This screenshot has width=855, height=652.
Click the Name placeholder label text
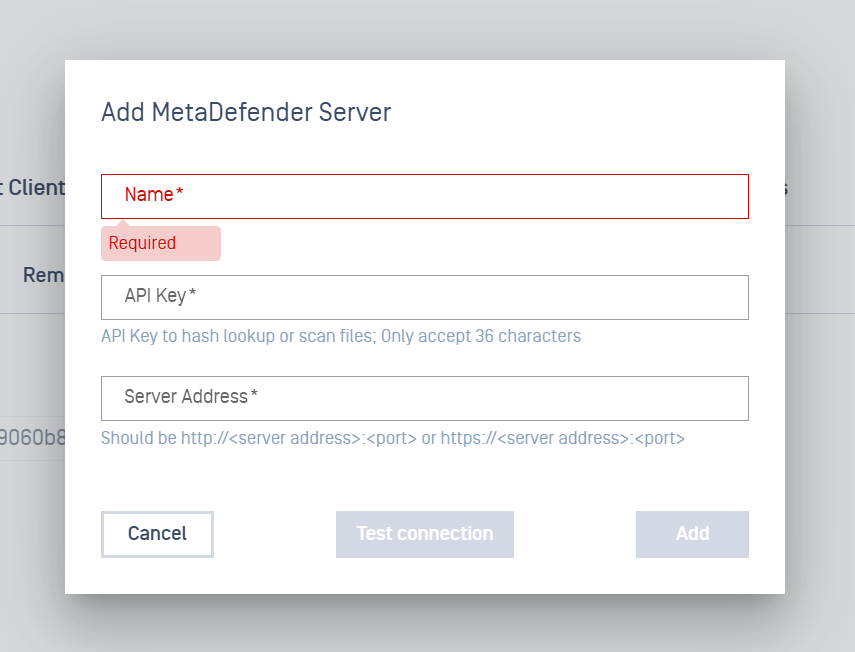pyautogui.click(x=149, y=195)
